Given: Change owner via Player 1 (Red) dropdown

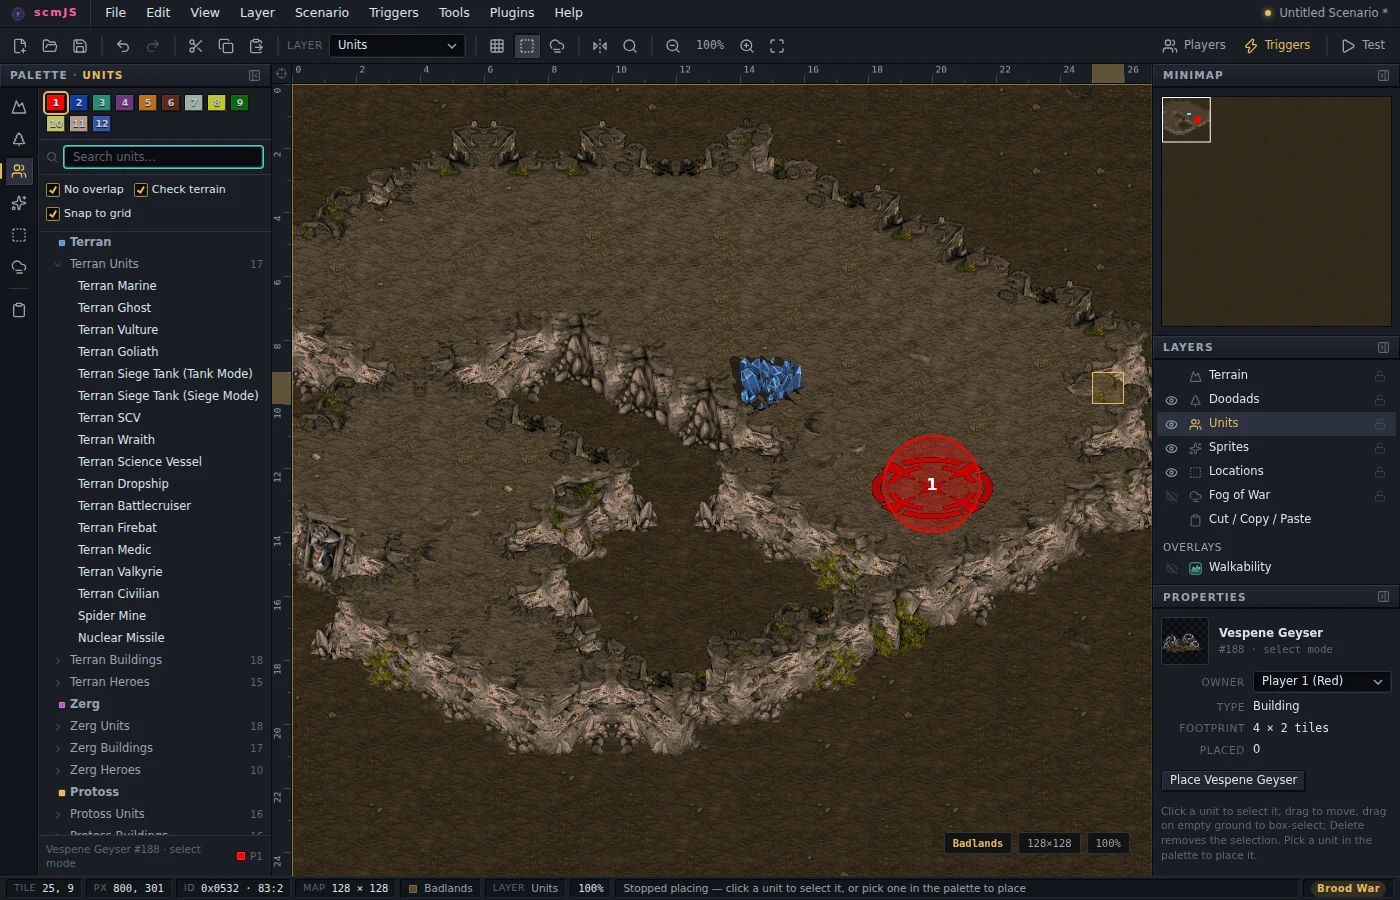Looking at the screenshot, I should (x=1322, y=681).
